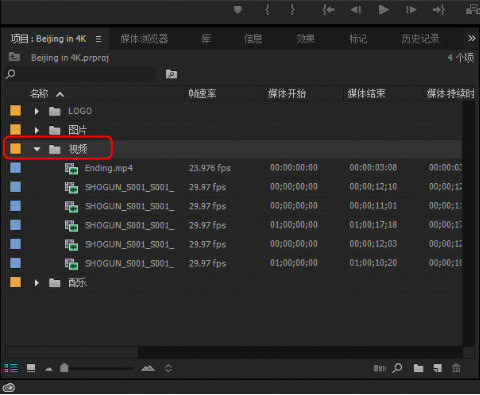The image size is (480, 395).
Task: Click Automate to Sequence icon
Action: pyautogui.click(x=380, y=368)
